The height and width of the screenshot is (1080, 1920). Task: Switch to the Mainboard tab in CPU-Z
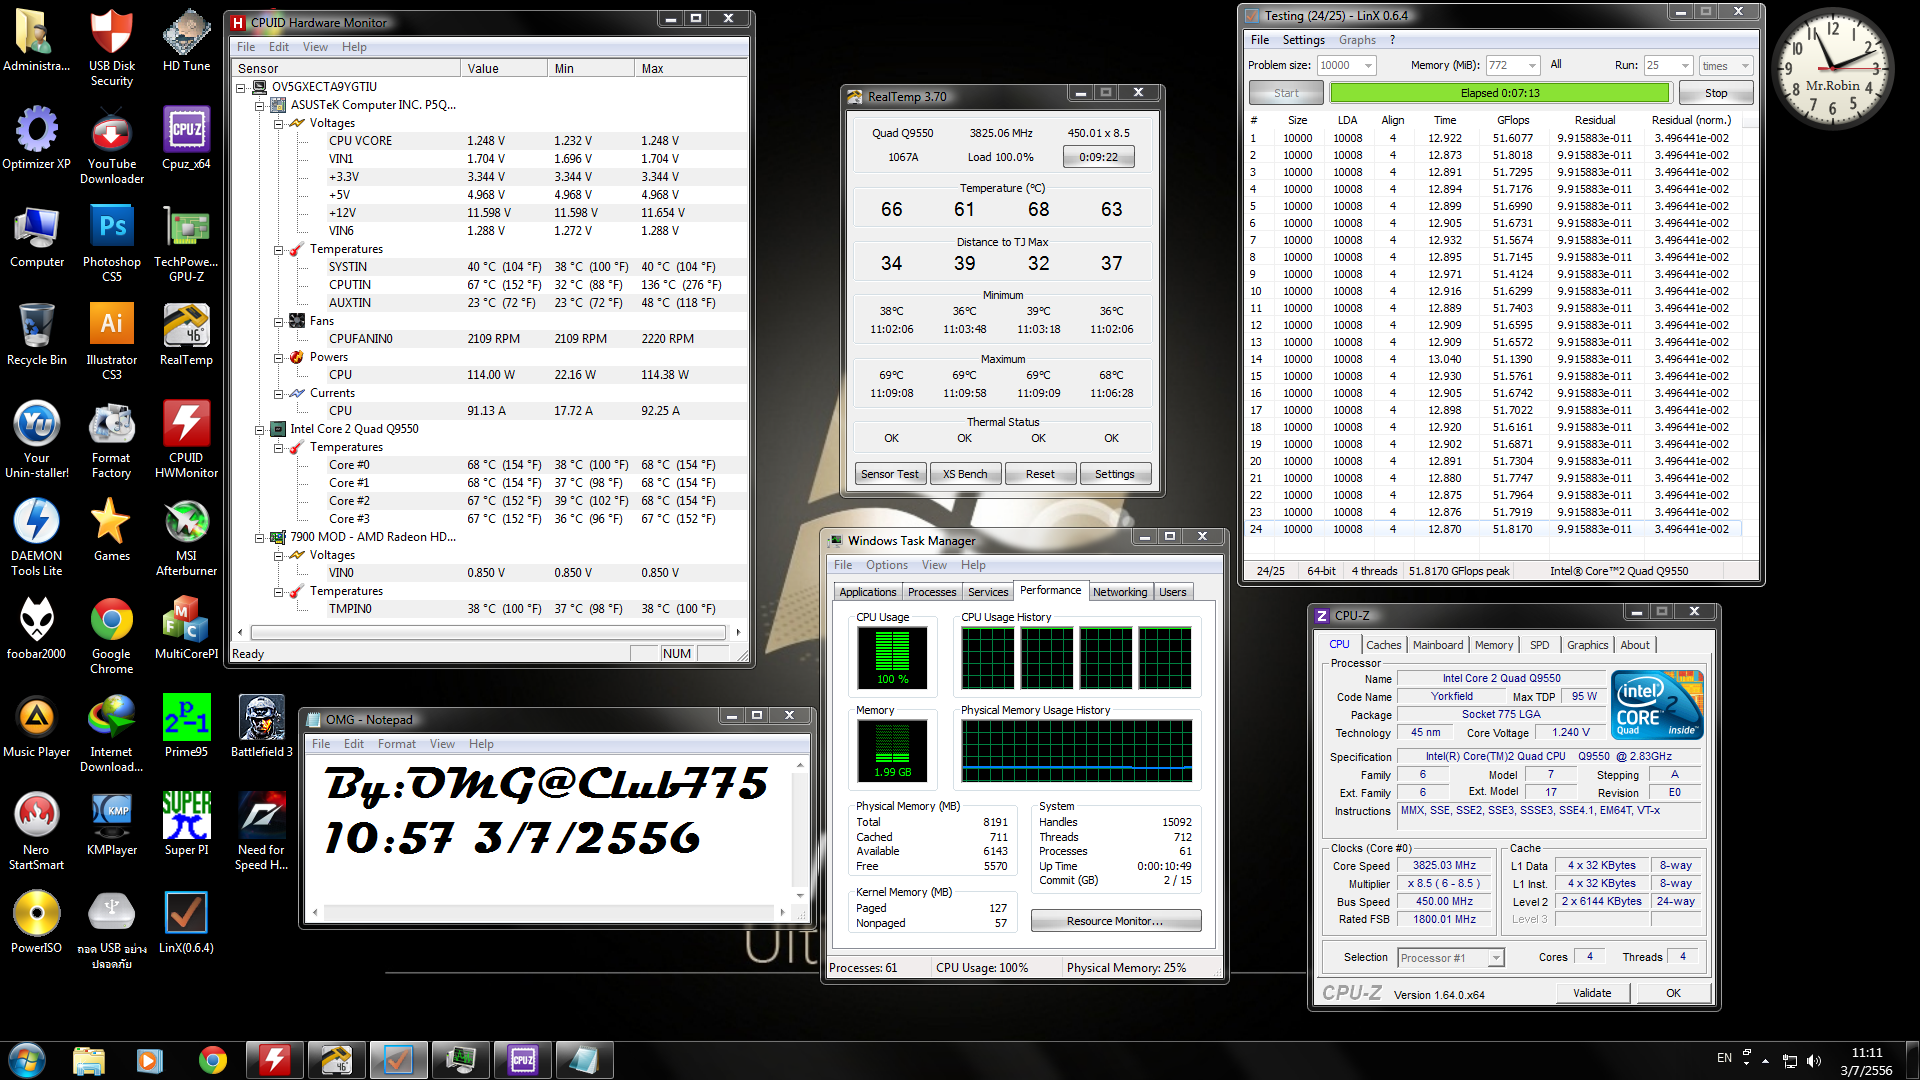(x=1438, y=645)
